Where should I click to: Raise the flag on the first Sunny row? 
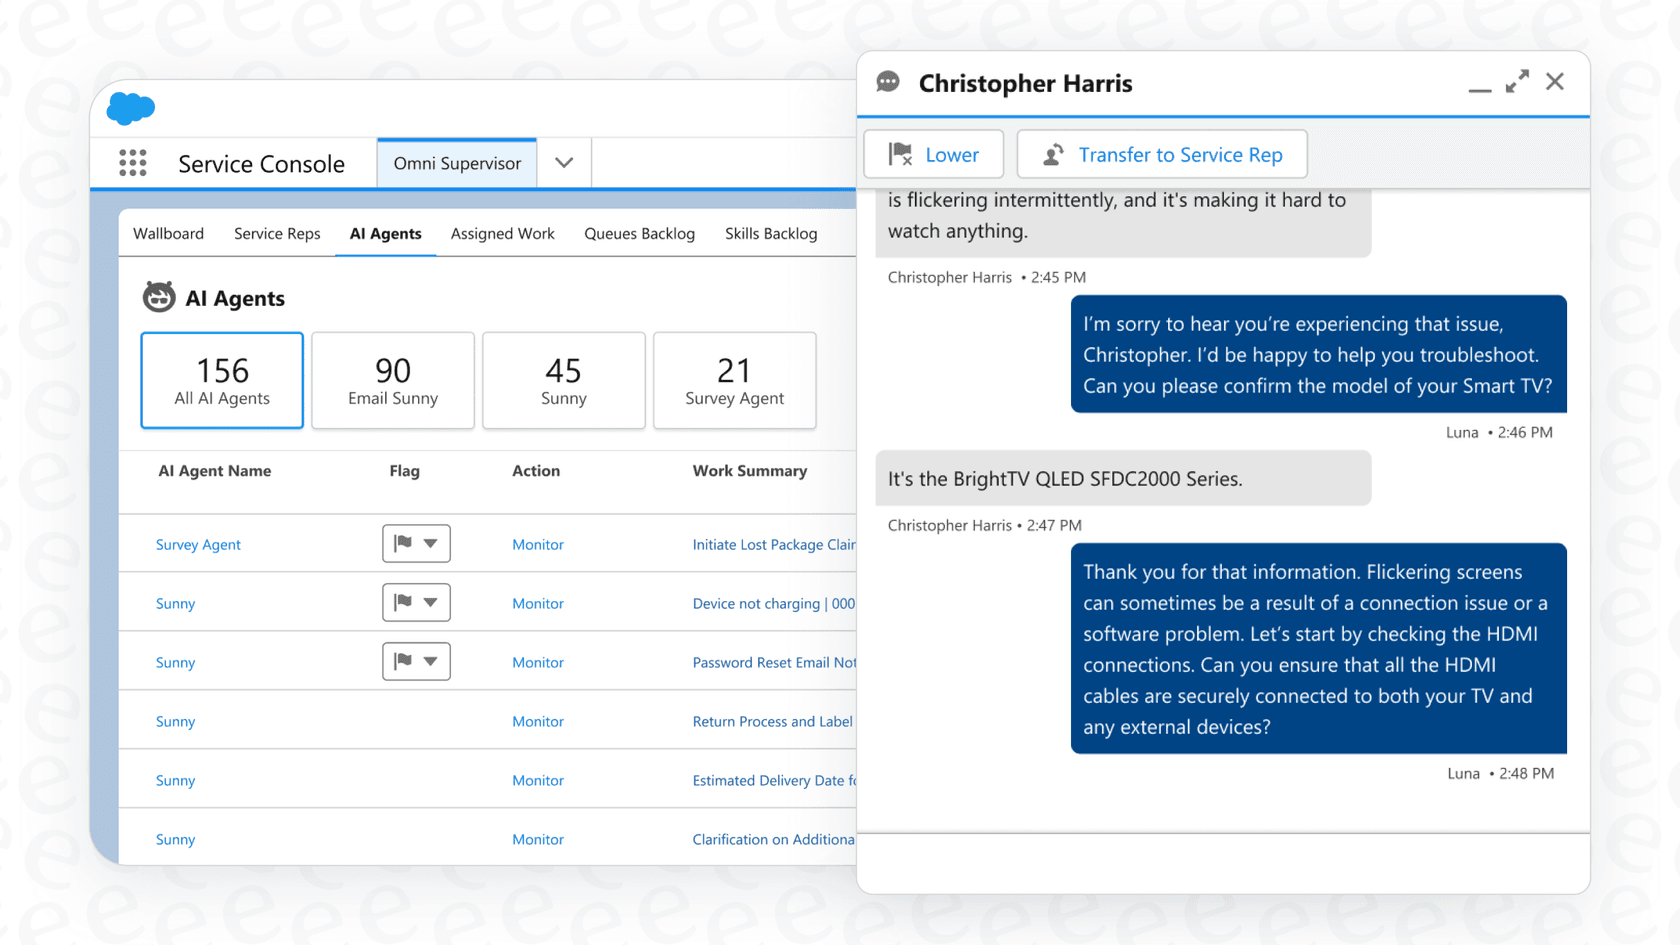coord(404,602)
